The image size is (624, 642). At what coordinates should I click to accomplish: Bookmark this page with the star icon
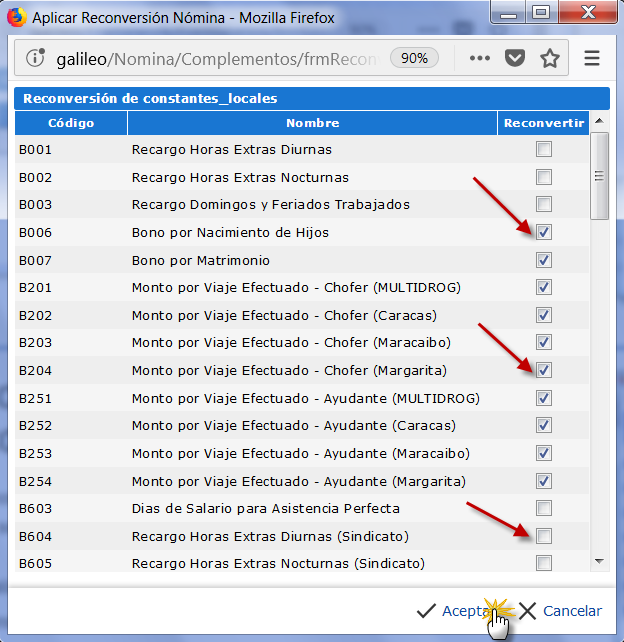coord(549,58)
